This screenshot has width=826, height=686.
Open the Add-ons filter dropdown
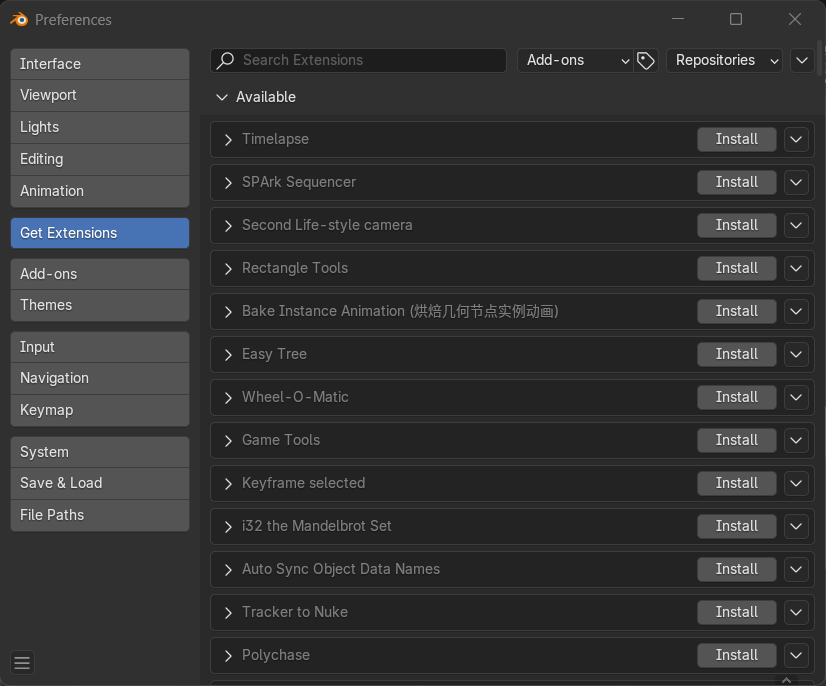575,61
